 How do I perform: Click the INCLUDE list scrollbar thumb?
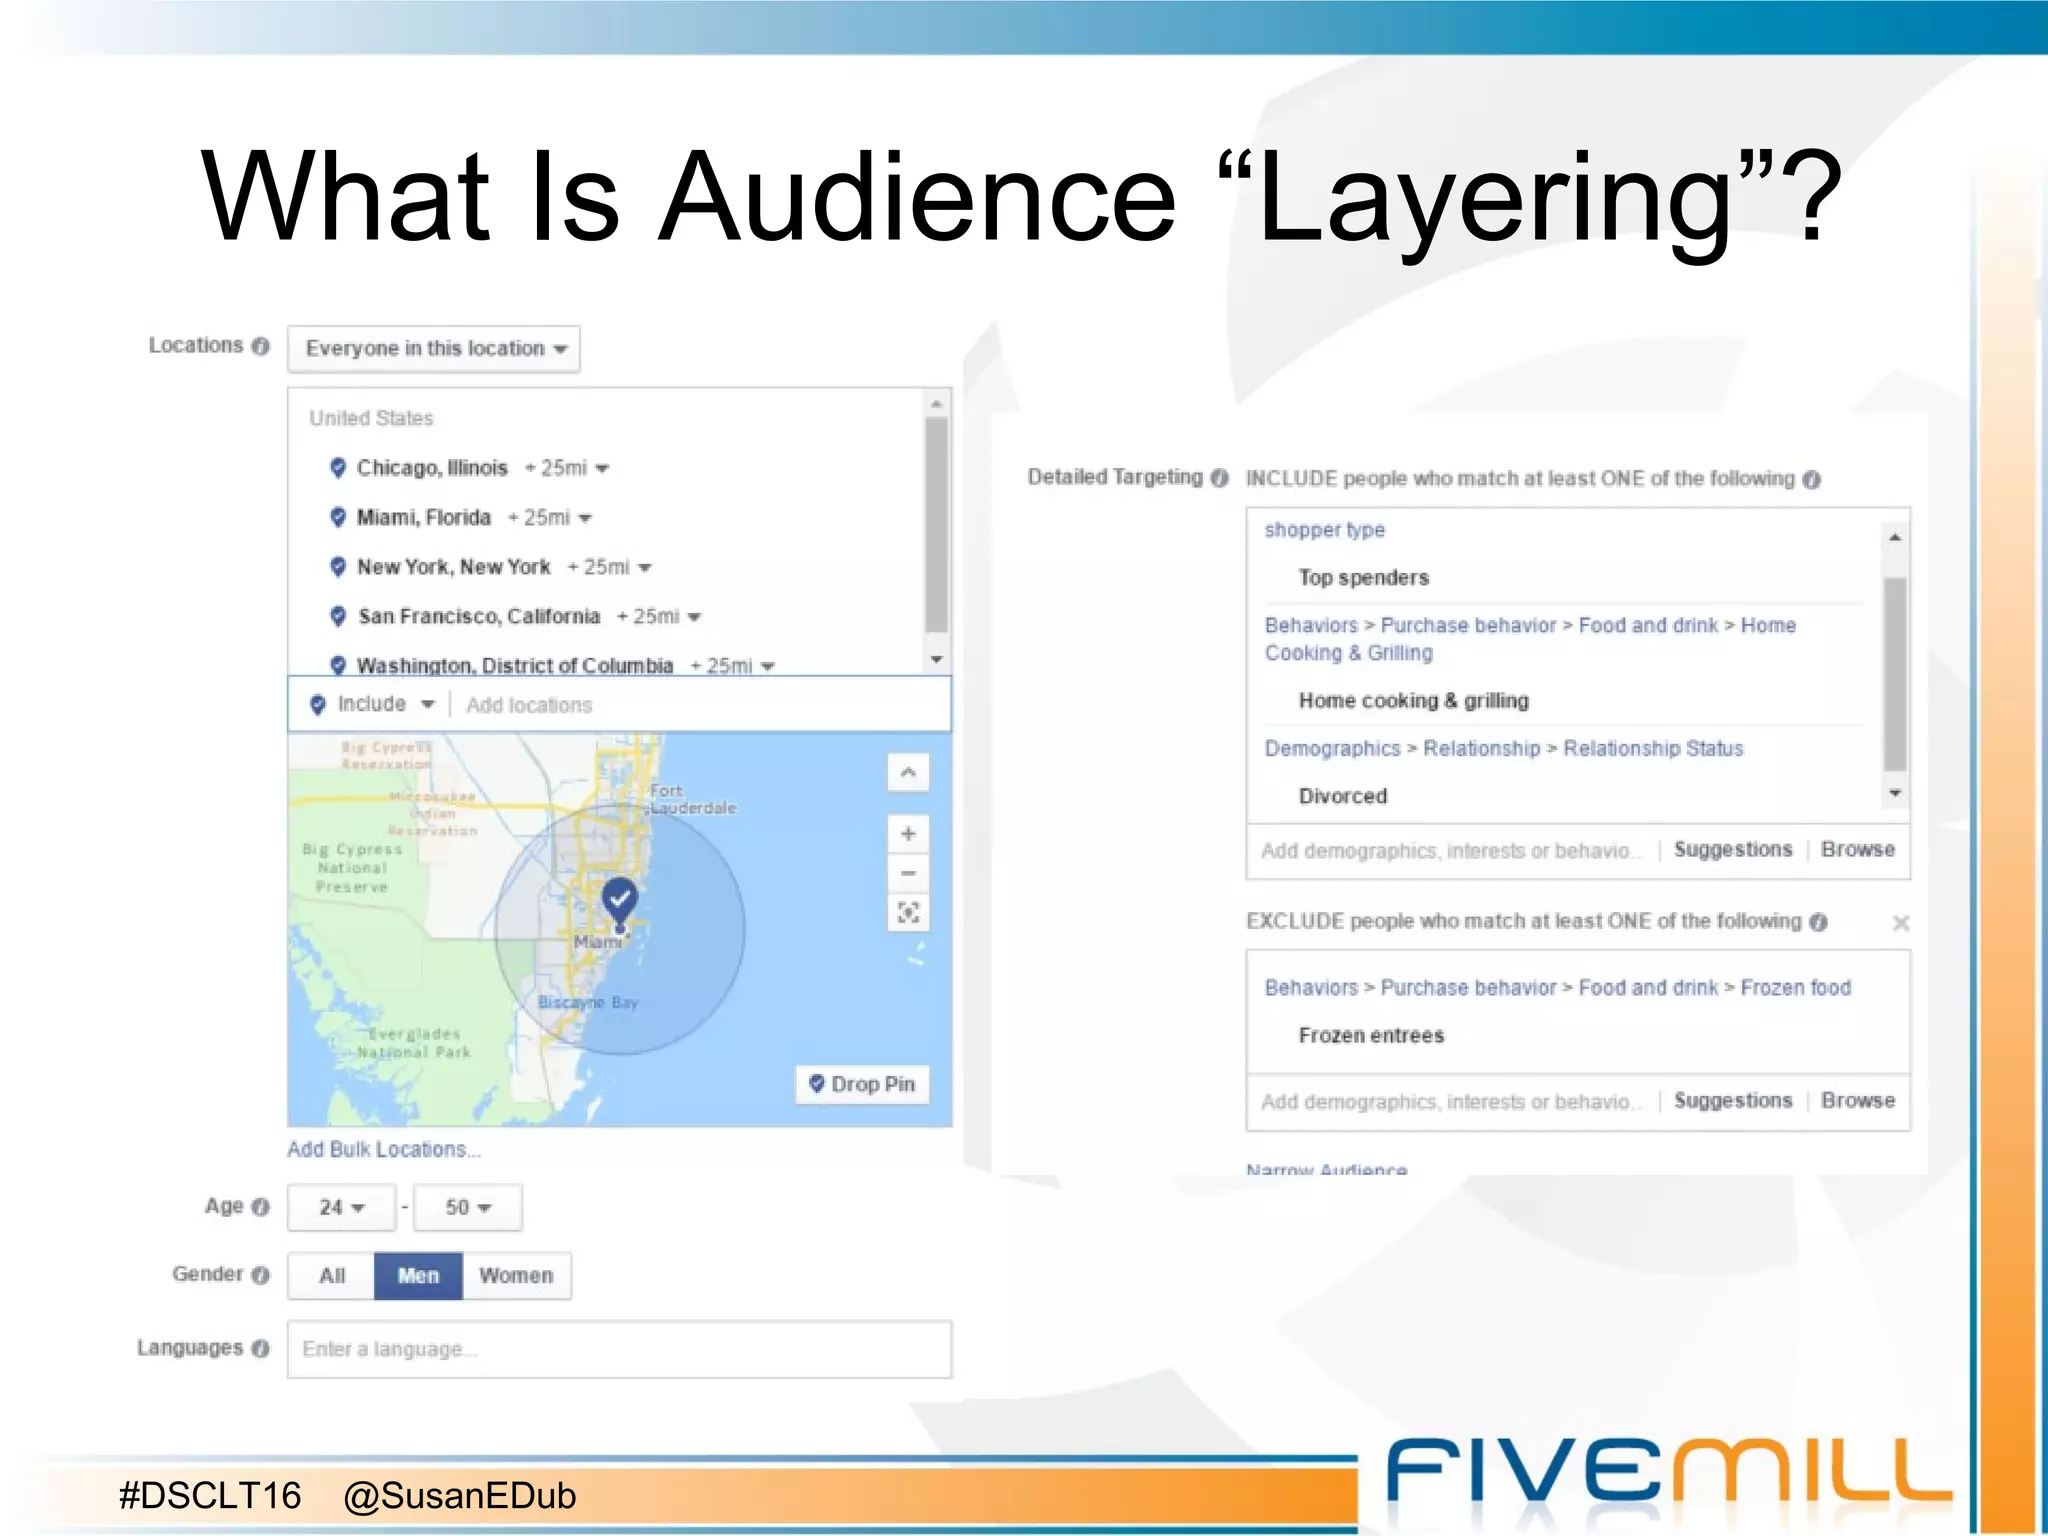click(1895, 674)
